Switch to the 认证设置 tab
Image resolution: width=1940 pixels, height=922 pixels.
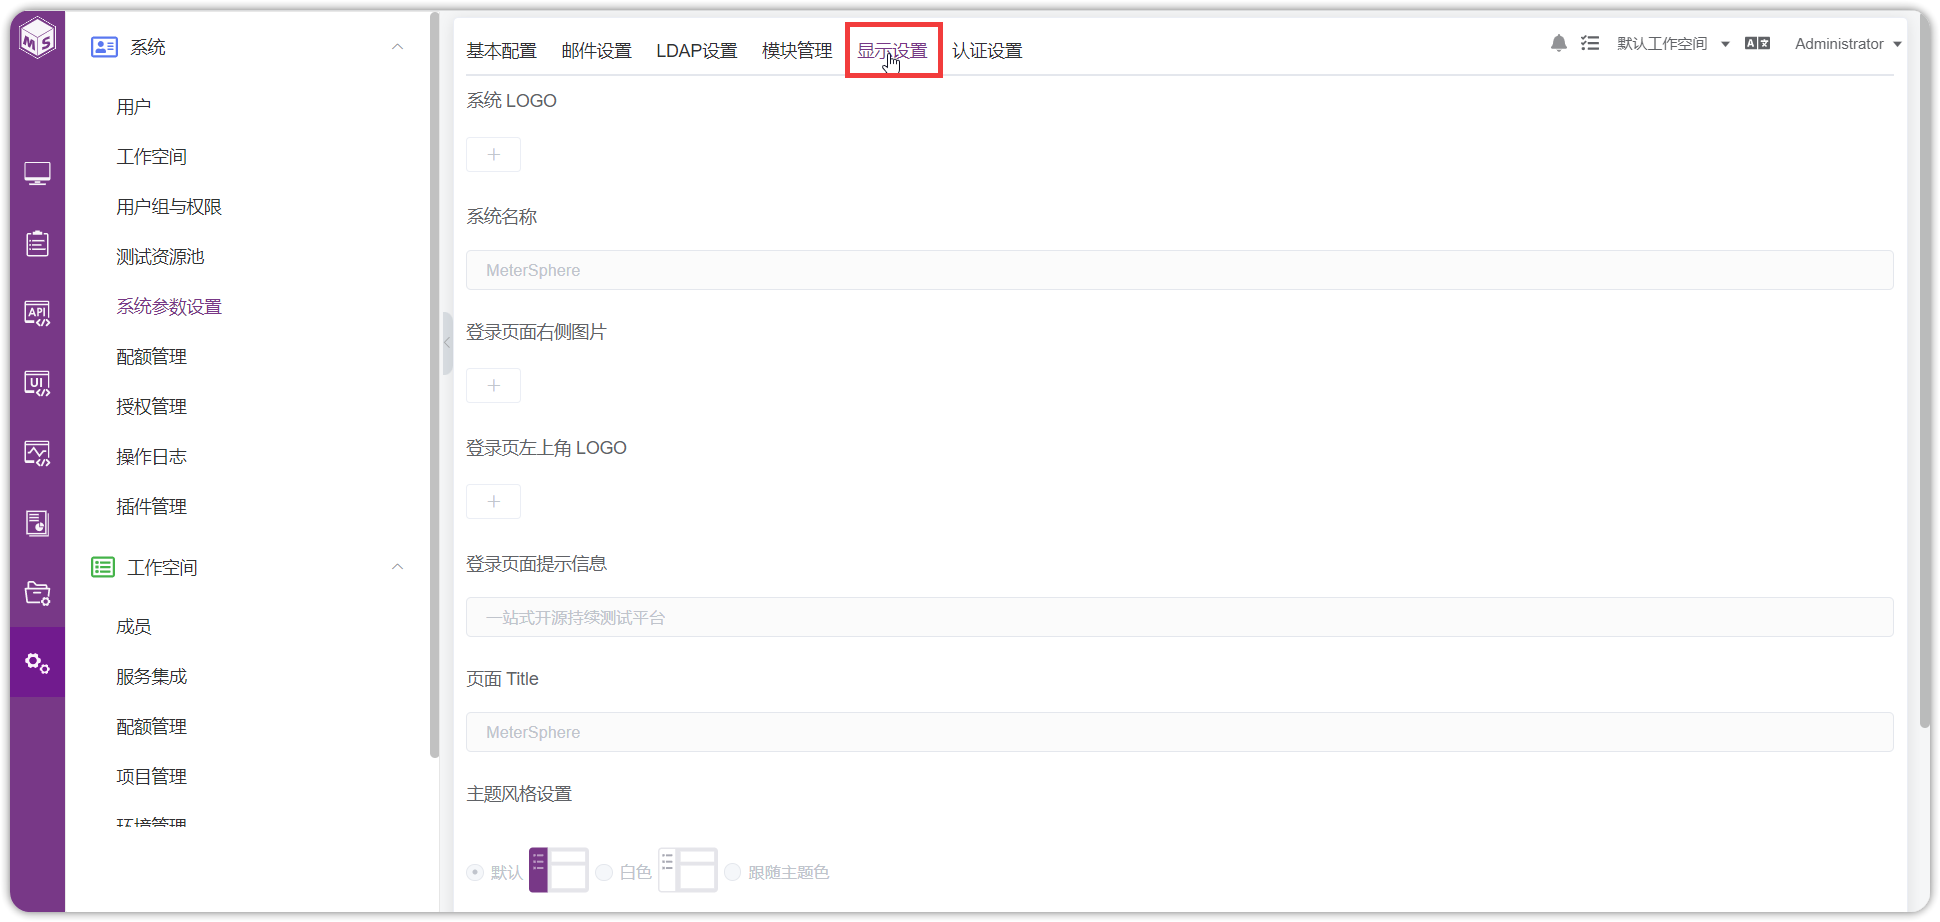(987, 51)
